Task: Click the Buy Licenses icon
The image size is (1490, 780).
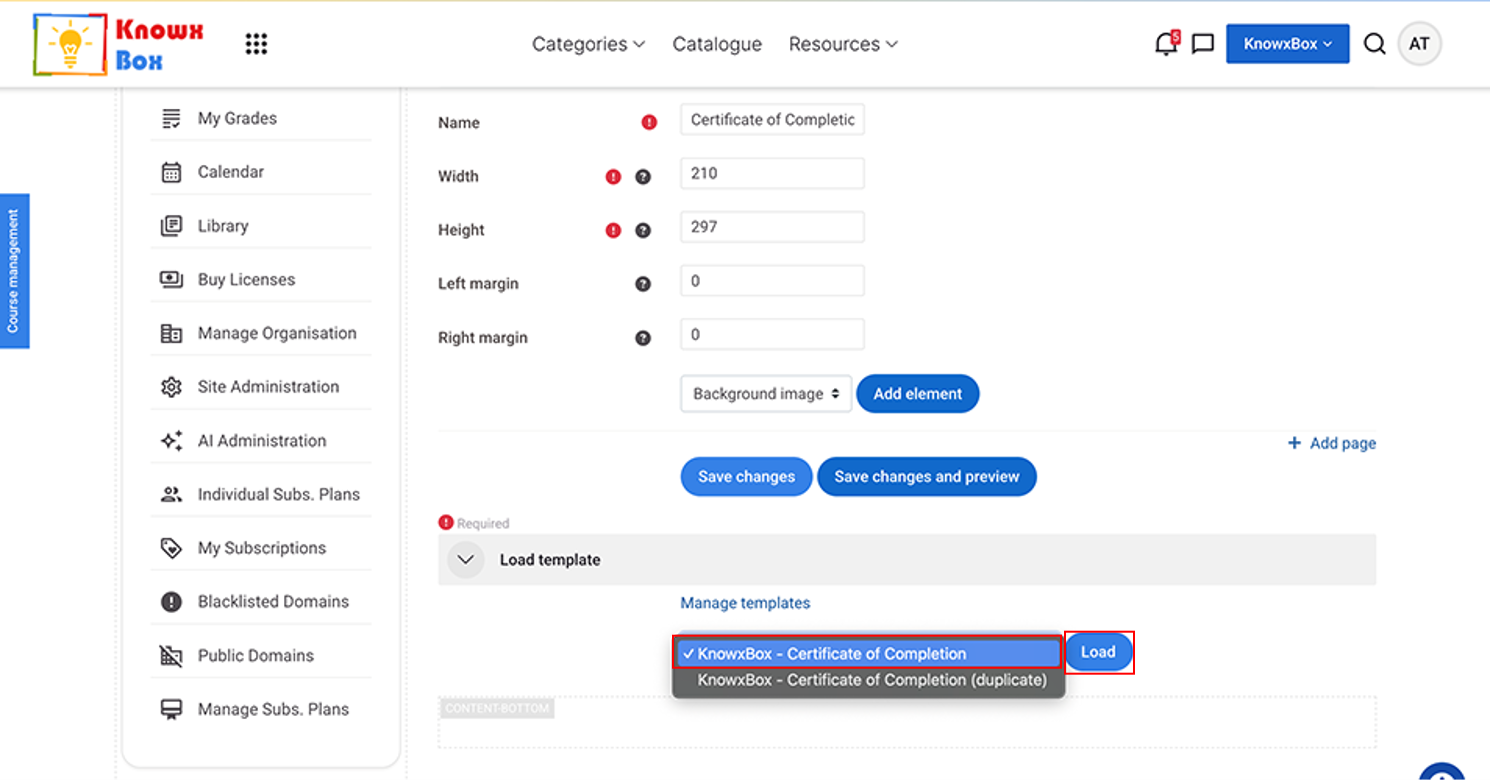Action: (x=171, y=280)
